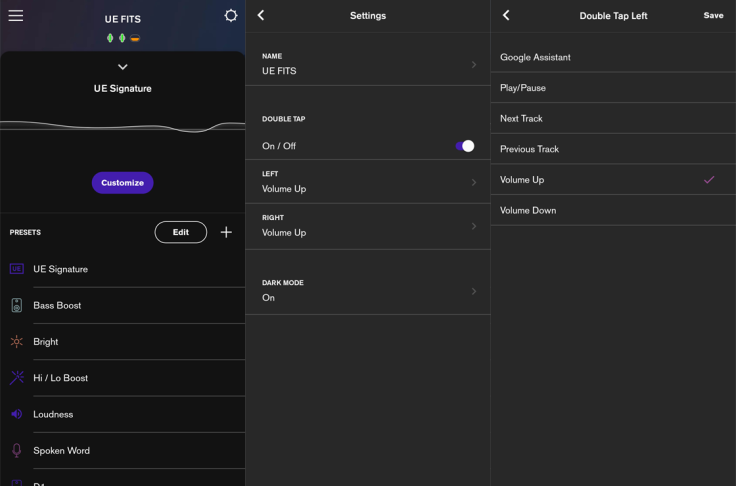Open the hamburger menu

(x=15, y=15)
